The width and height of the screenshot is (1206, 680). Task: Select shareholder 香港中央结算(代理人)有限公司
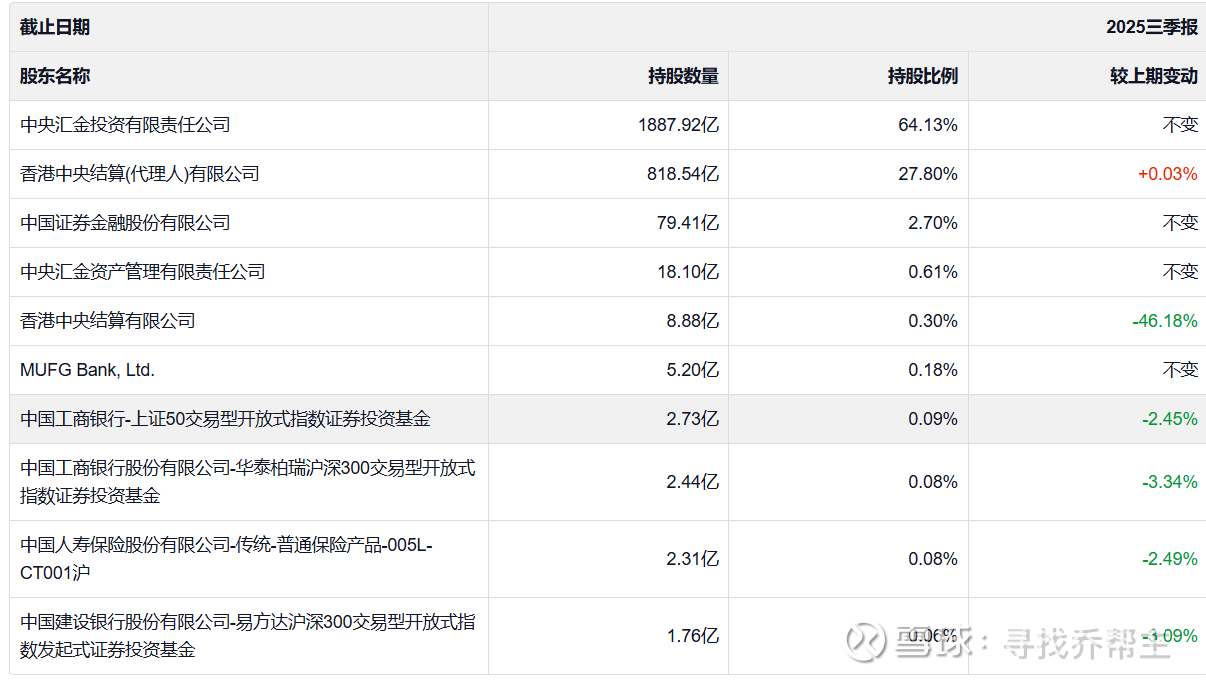(140, 174)
